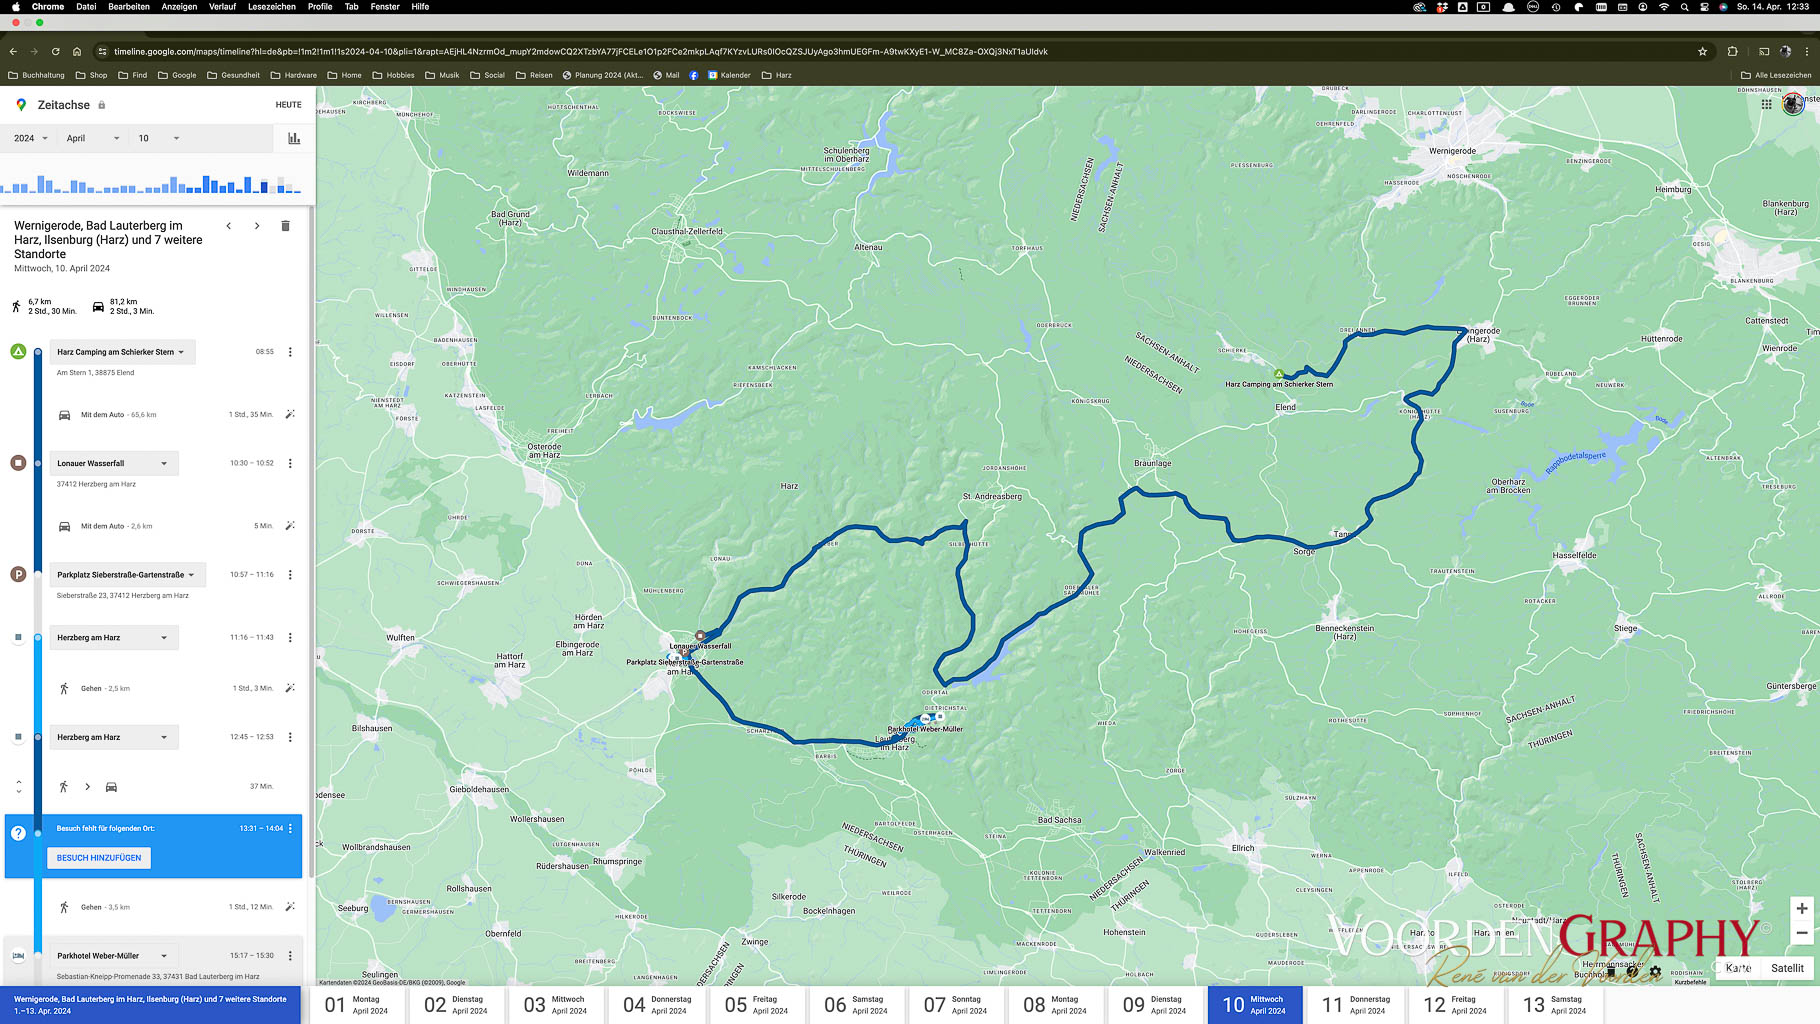The width and height of the screenshot is (1820, 1024).
Task: Open the activity bar chart icon
Action: point(294,138)
